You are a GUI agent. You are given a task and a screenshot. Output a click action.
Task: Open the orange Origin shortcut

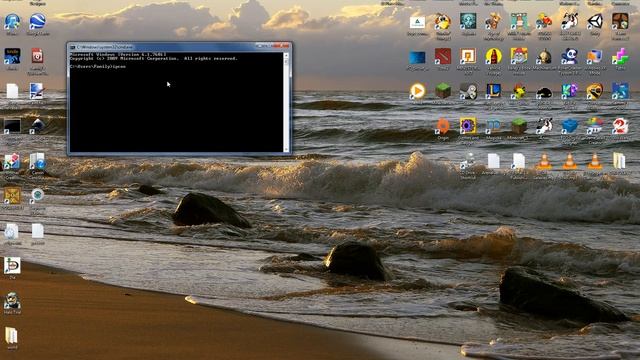[x=443, y=126]
